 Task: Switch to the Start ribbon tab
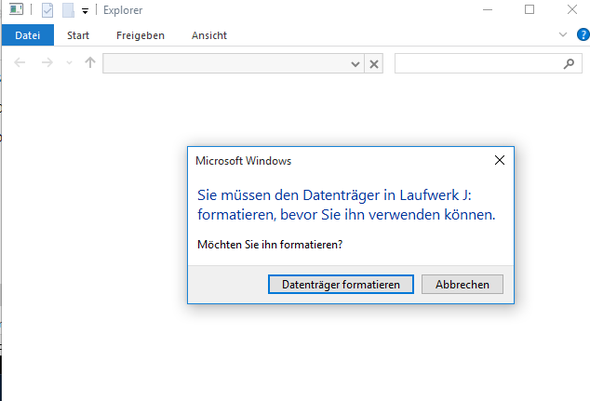pyautogui.click(x=78, y=35)
